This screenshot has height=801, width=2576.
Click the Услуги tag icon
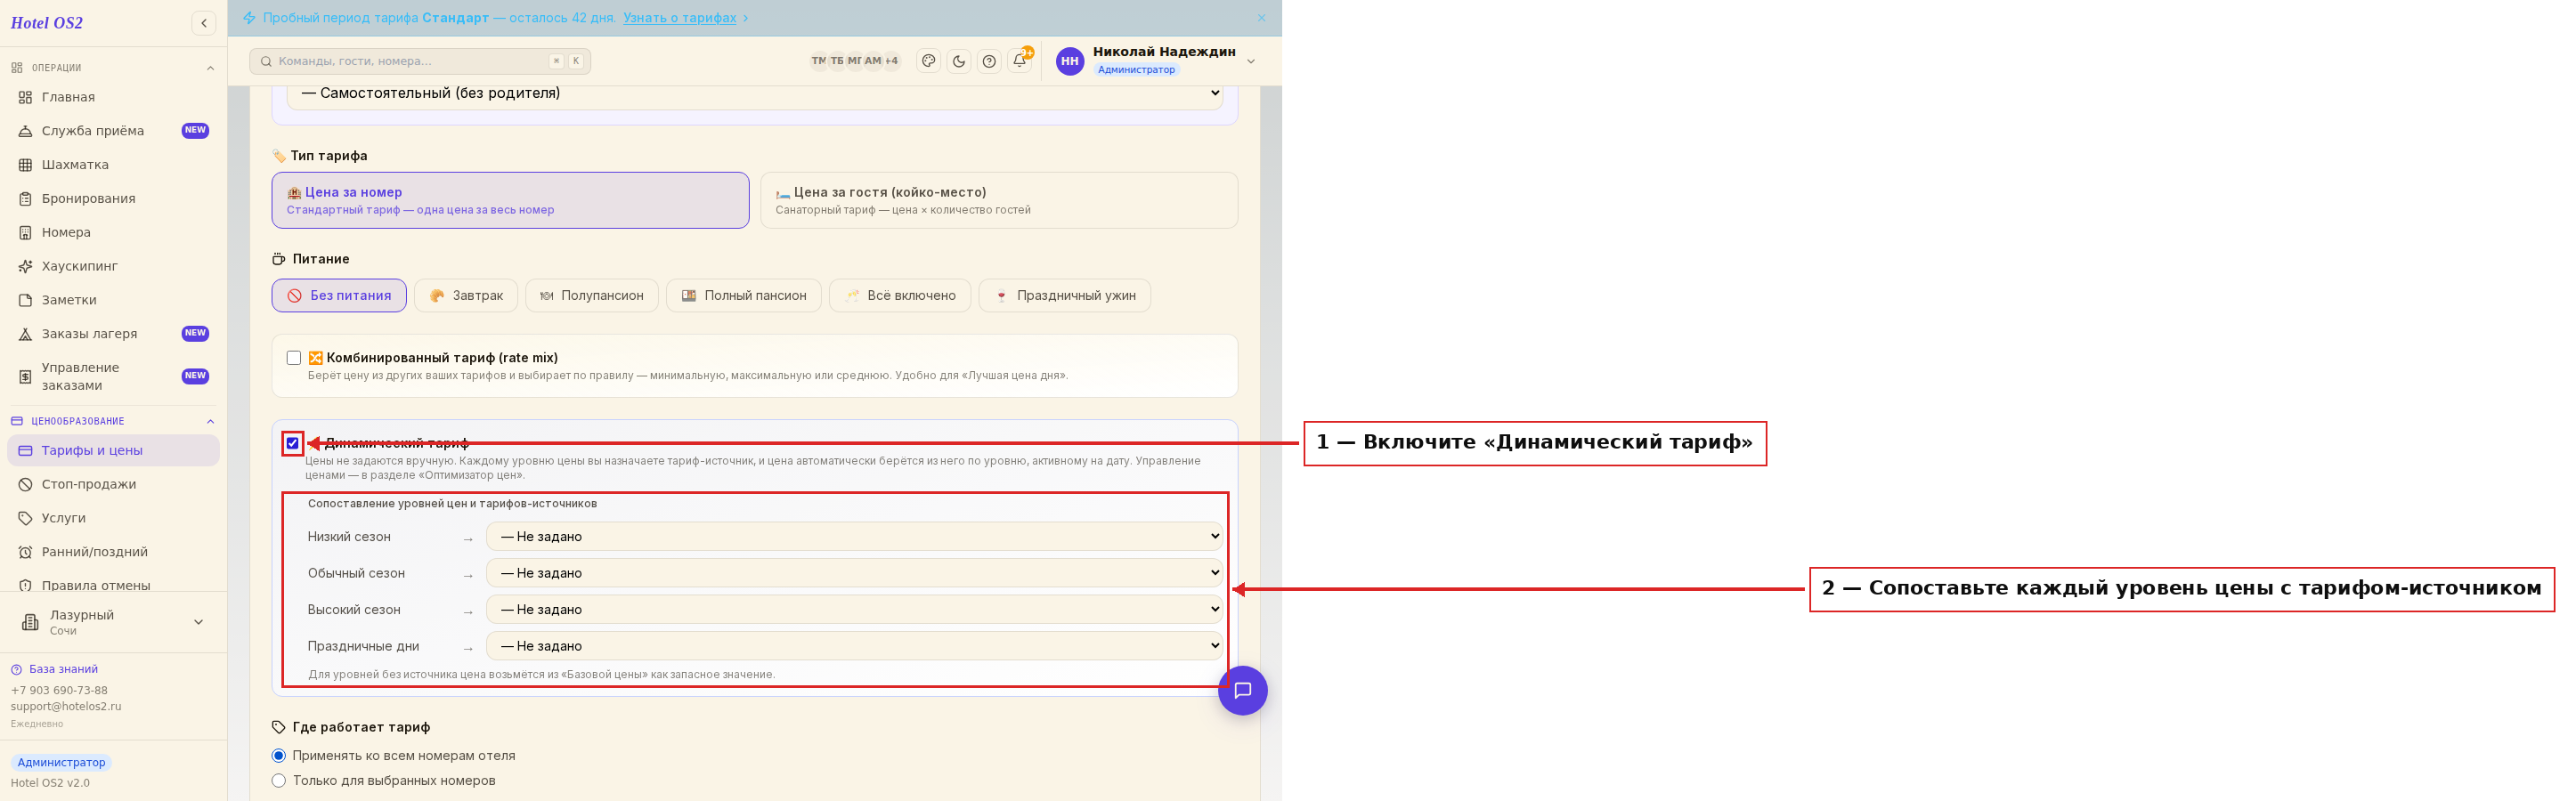pyautogui.click(x=26, y=518)
